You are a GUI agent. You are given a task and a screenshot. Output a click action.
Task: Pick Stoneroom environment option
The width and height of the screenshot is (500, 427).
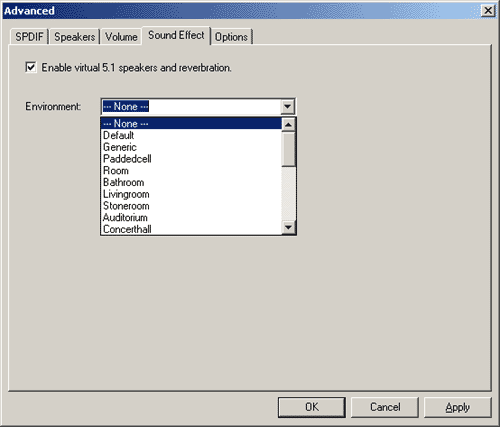click(191, 206)
